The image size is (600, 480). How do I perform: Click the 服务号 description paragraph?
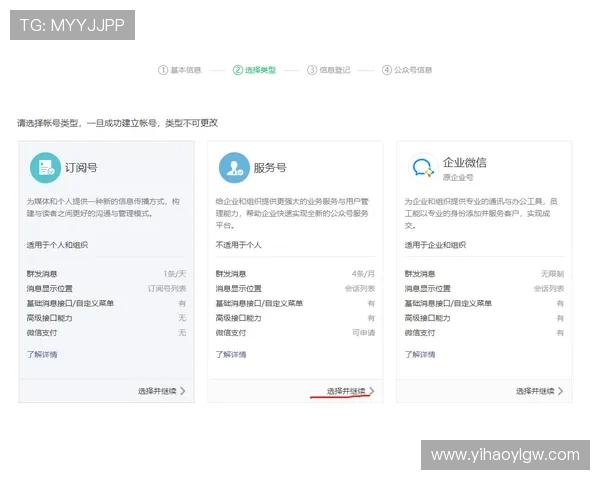coord(292,213)
